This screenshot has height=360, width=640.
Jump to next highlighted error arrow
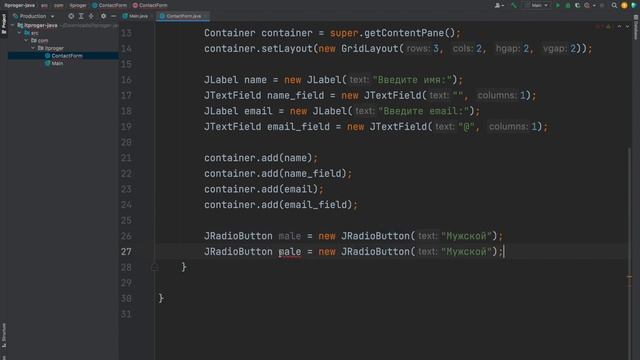[627, 27]
